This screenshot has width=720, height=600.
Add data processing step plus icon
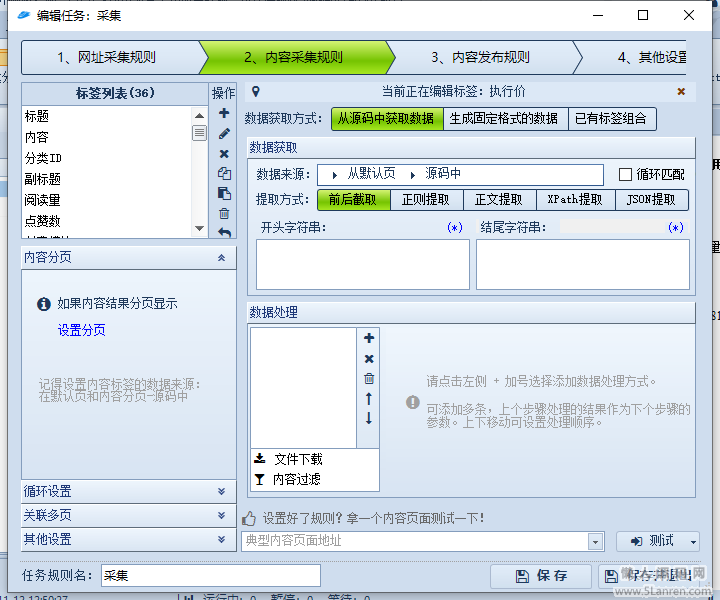coord(369,338)
